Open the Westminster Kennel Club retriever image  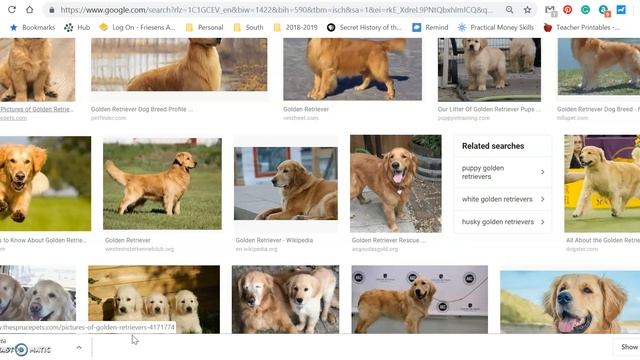tap(162, 184)
